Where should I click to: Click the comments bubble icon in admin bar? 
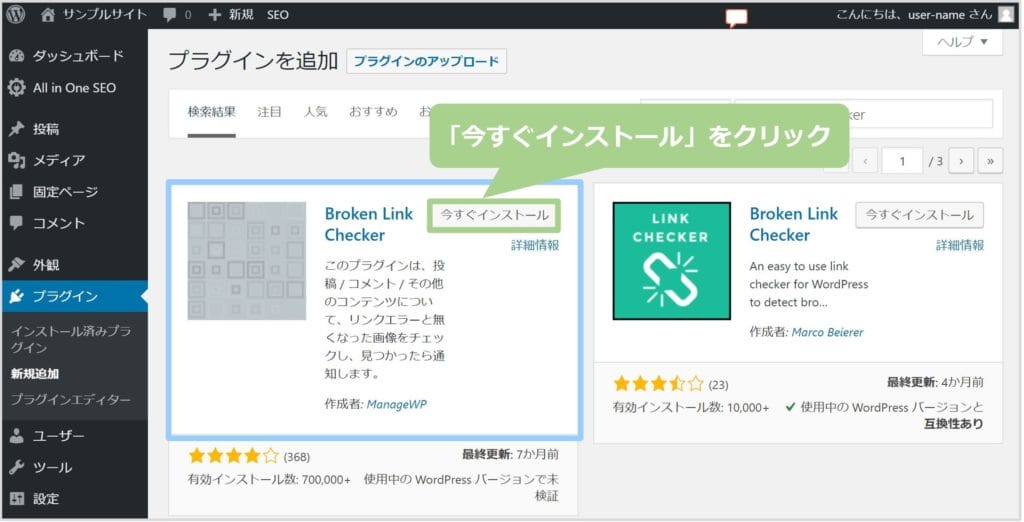(169, 15)
